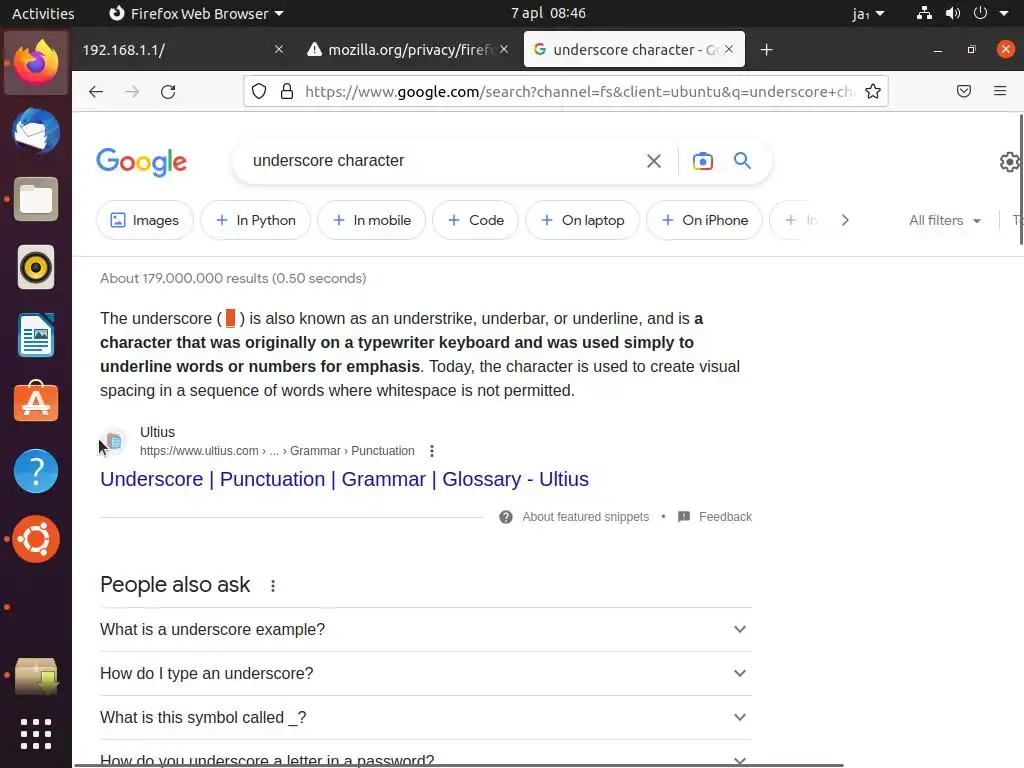The width and height of the screenshot is (1024, 768).
Task: Switch to mozilla.org privacy tab
Action: pos(408,50)
